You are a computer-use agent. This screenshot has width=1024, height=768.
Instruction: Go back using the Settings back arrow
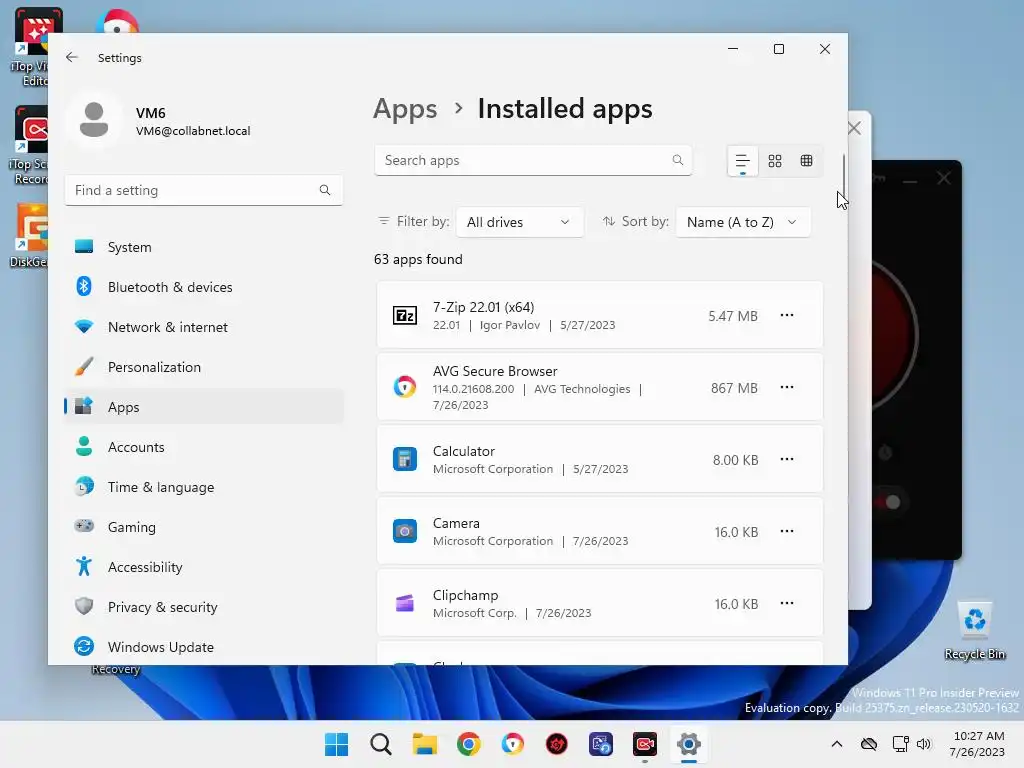(x=72, y=57)
